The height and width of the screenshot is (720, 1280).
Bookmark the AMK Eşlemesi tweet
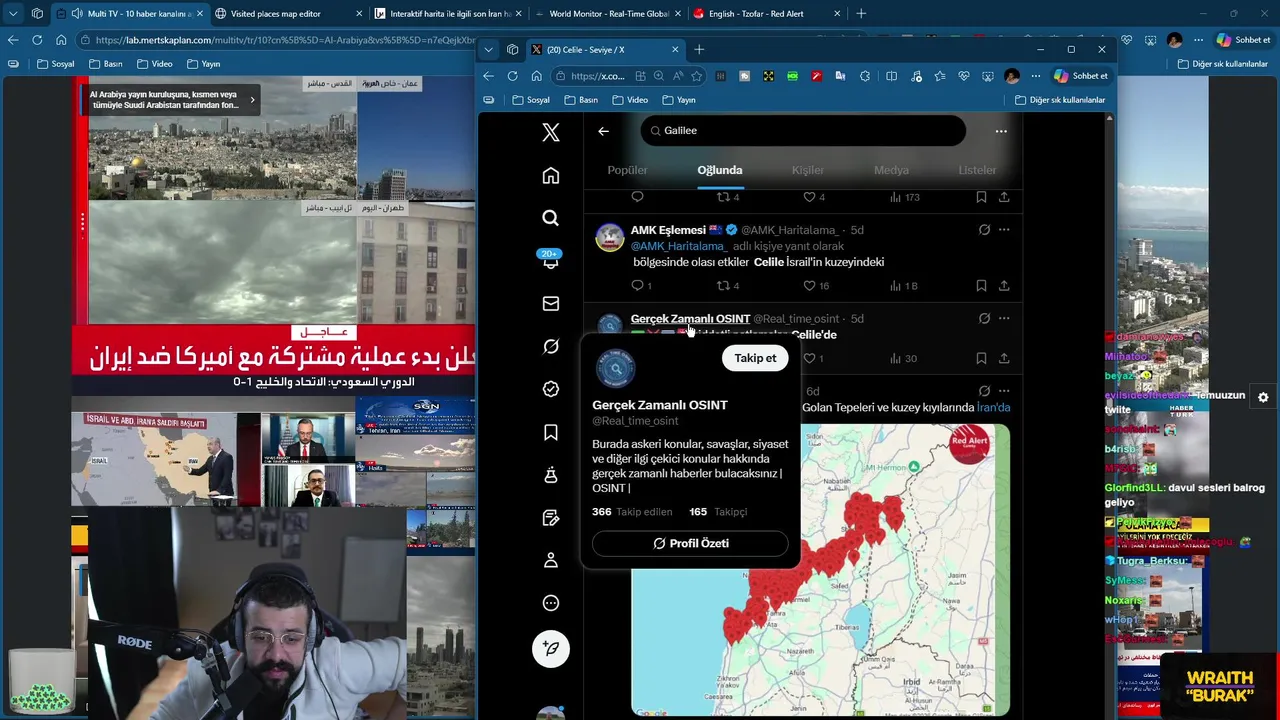pyautogui.click(x=981, y=286)
